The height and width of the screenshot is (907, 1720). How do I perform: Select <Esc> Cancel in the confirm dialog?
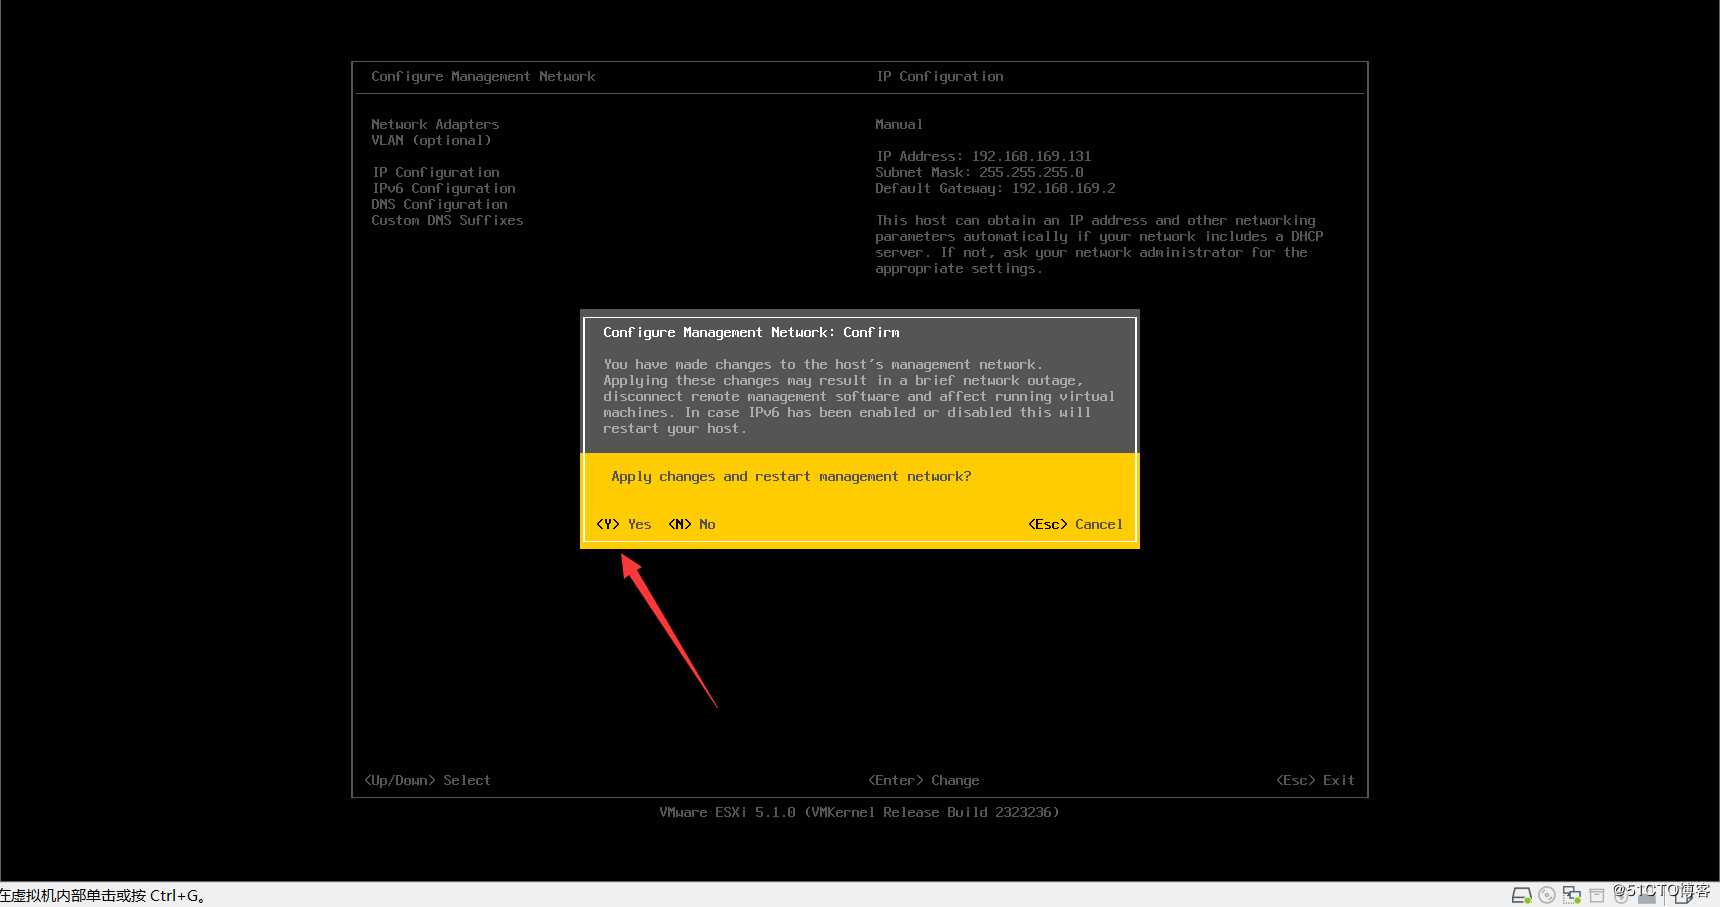[x=1076, y=524]
